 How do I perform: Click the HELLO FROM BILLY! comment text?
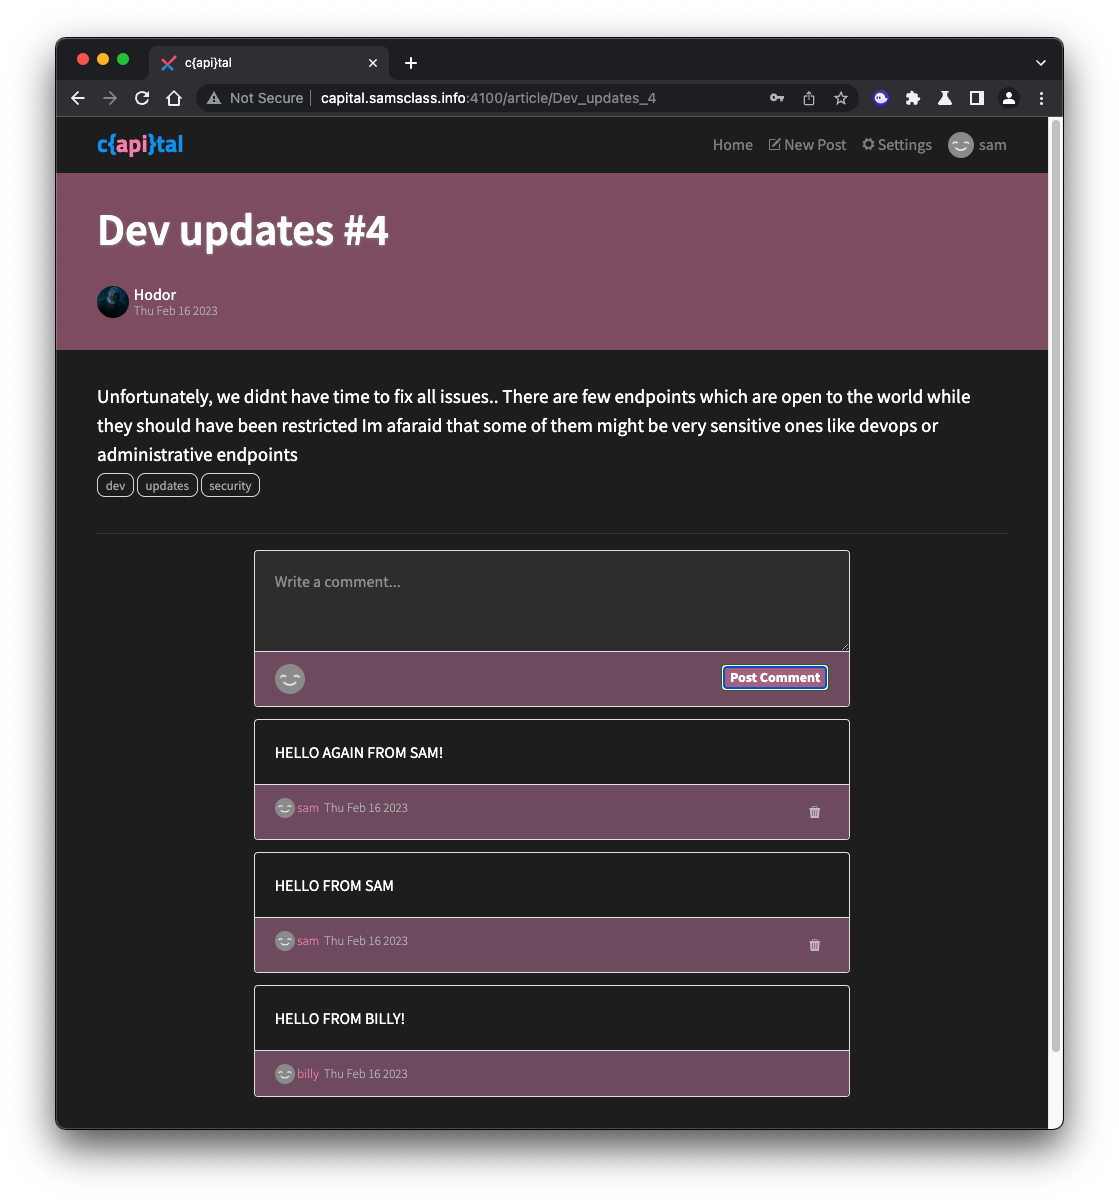[340, 1019]
